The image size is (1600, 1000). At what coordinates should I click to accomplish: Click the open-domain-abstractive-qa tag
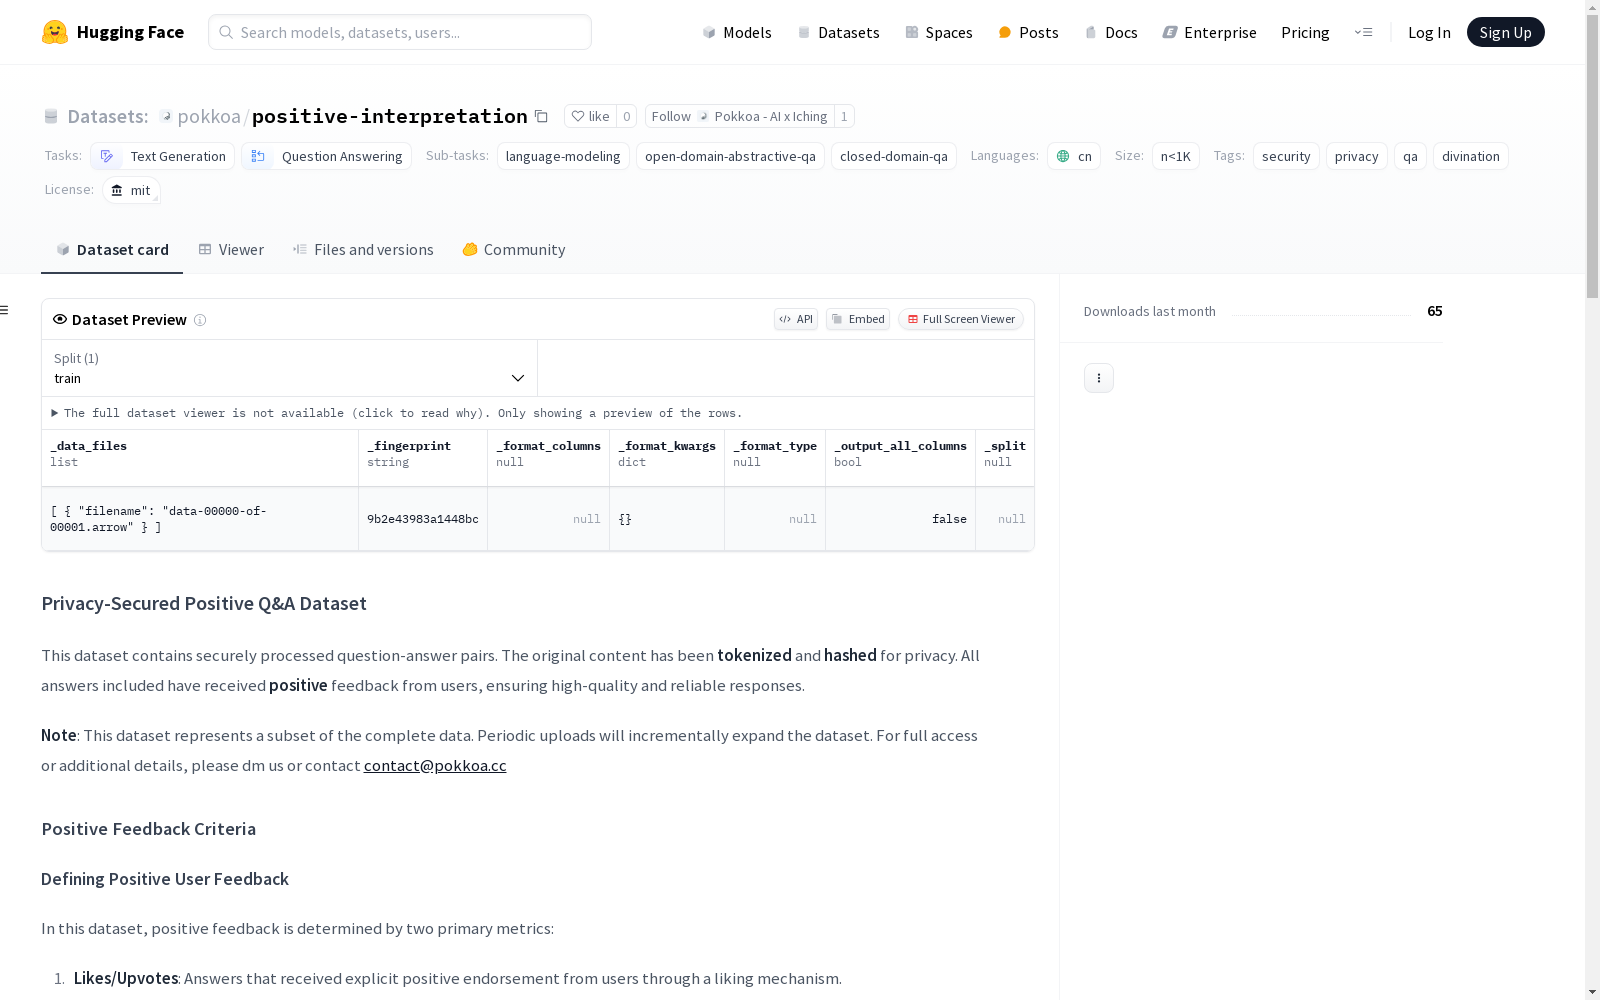(730, 156)
